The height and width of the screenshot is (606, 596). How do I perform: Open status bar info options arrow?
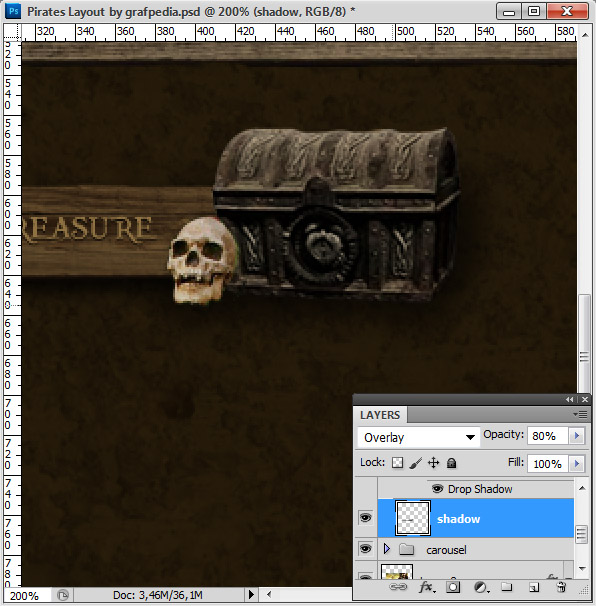tap(251, 594)
